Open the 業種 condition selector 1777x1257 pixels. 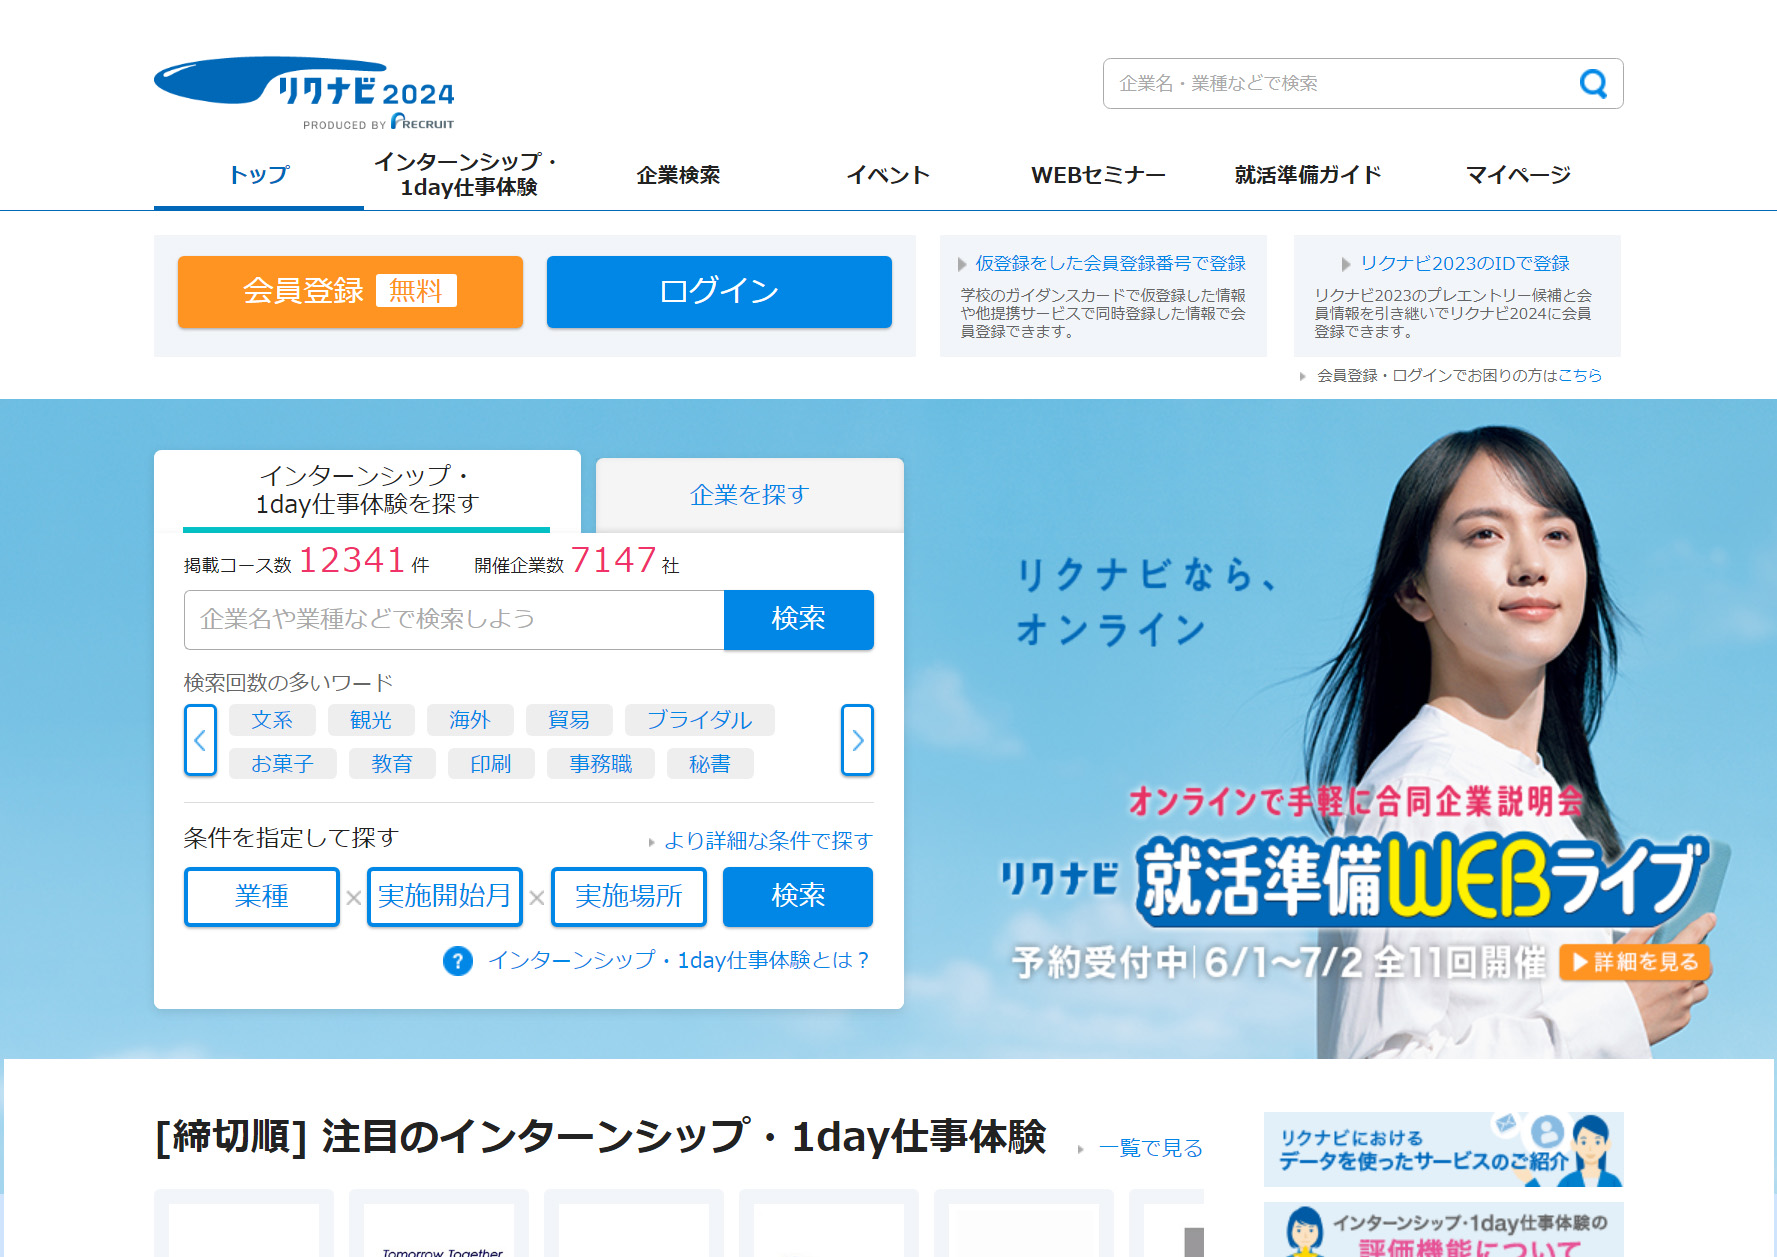click(x=262, y=896)
